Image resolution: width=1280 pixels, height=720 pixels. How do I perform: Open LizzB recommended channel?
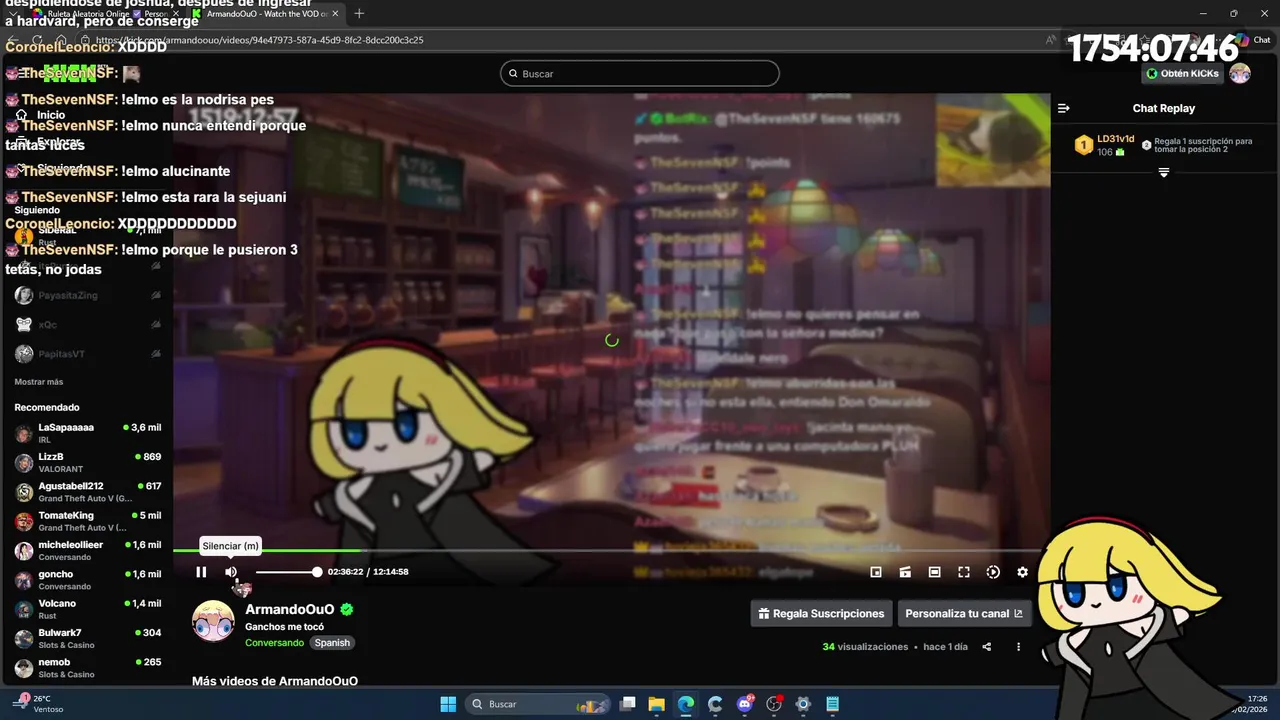coord(87,462)
